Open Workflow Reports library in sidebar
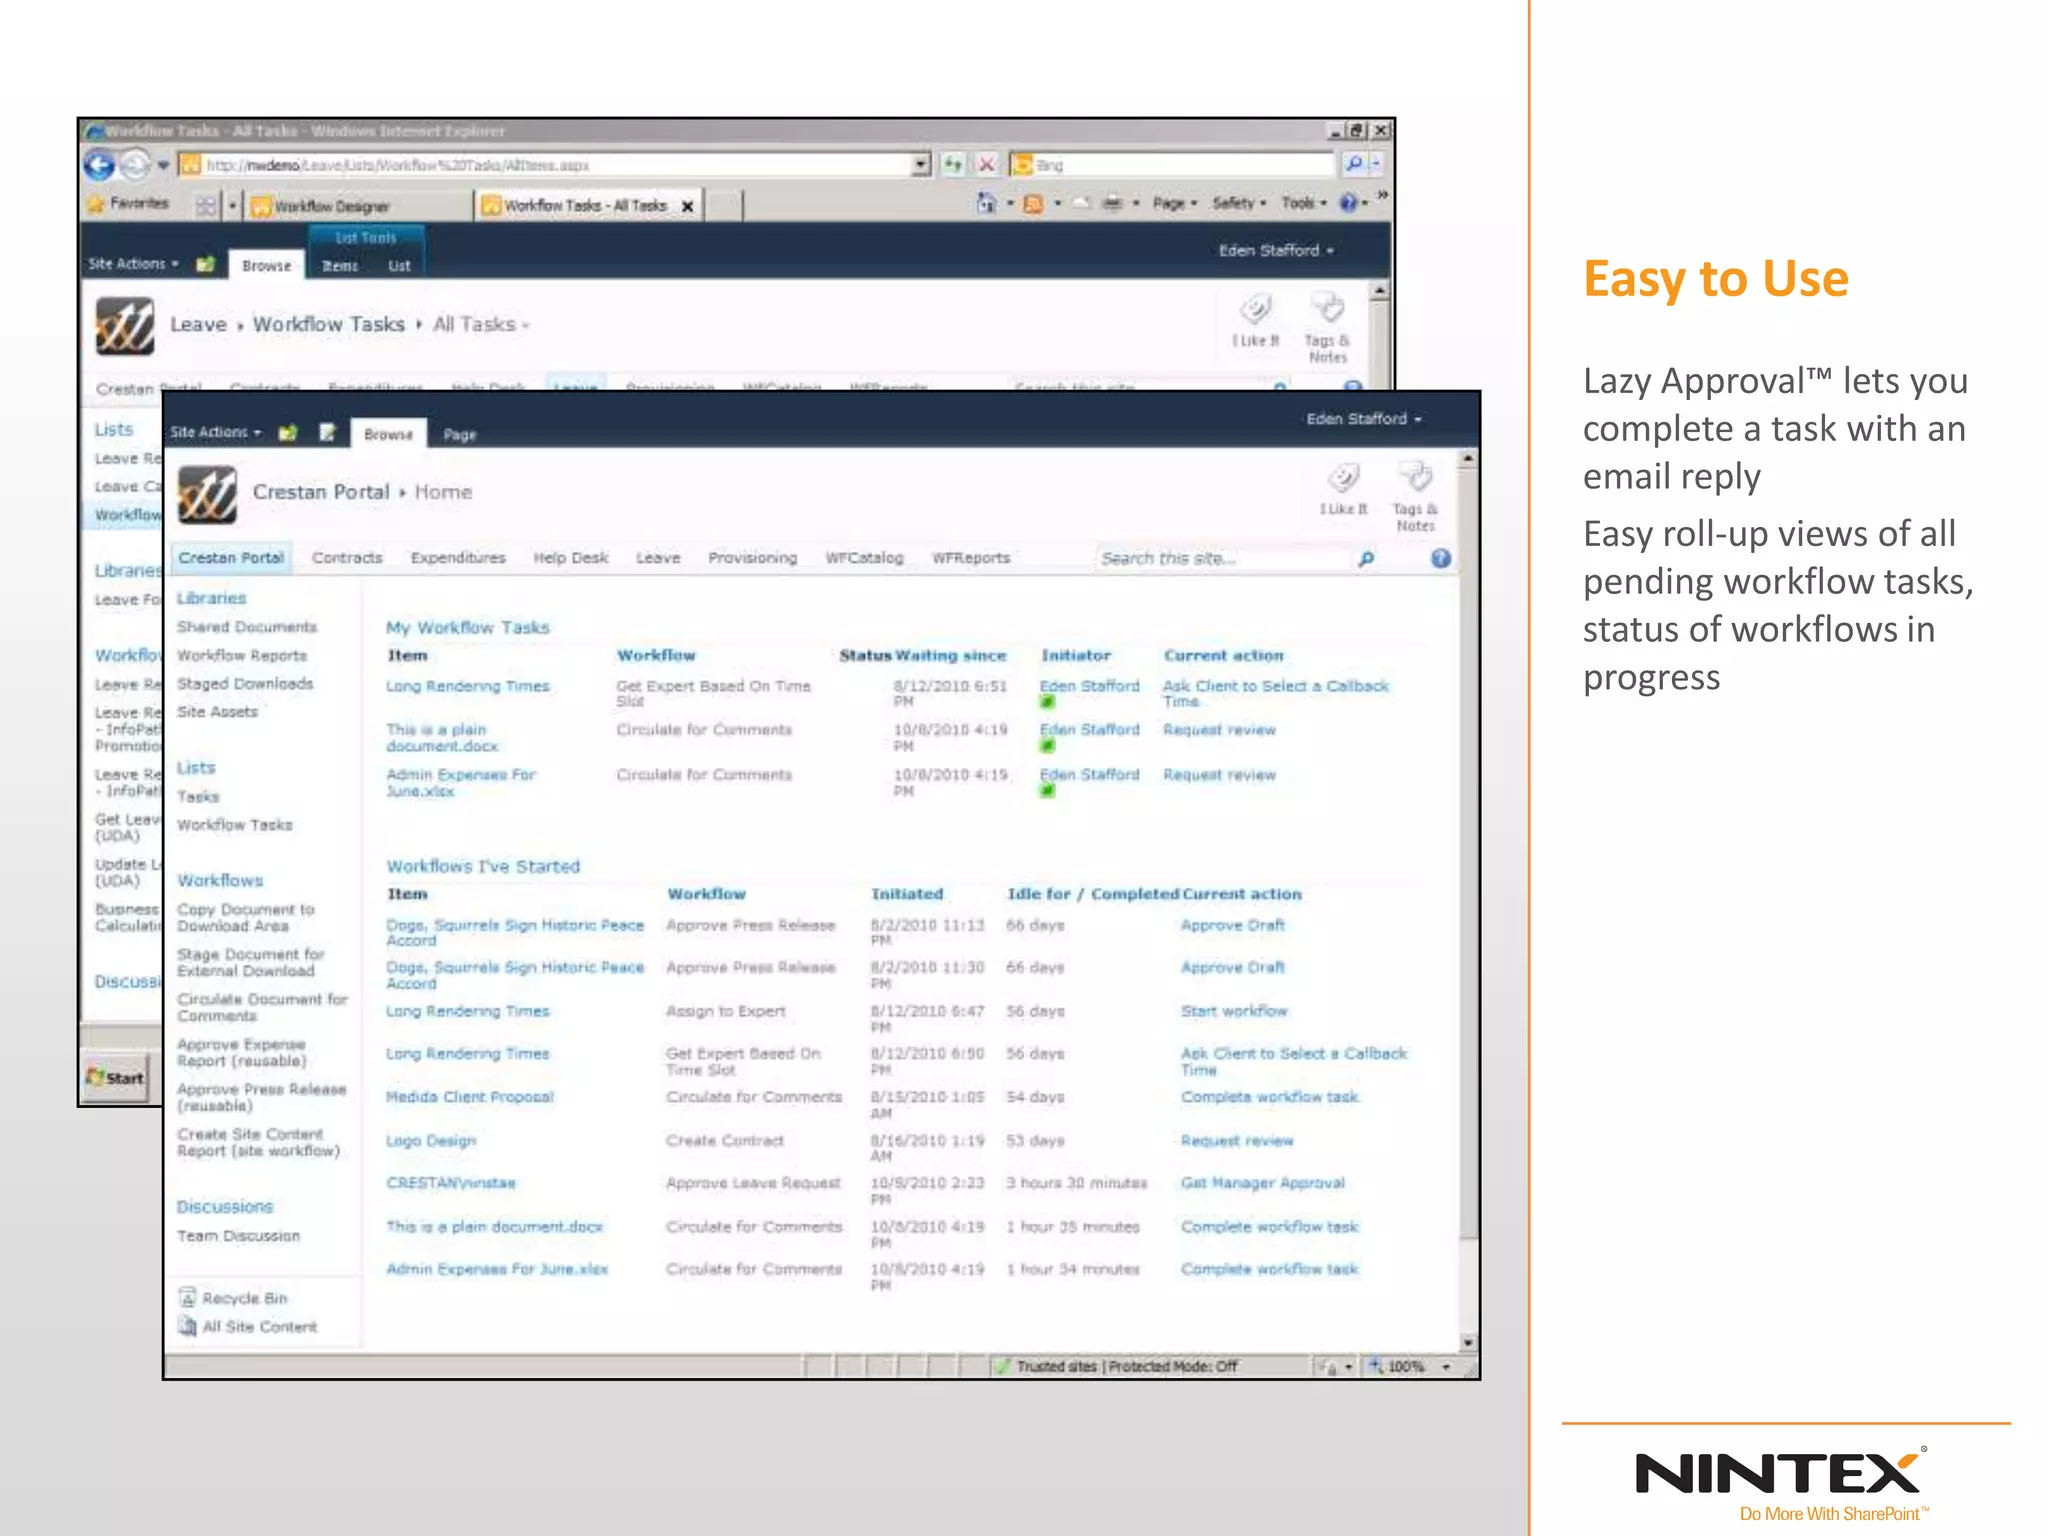Screen dimensions: 2048x1536 point(242,655)
